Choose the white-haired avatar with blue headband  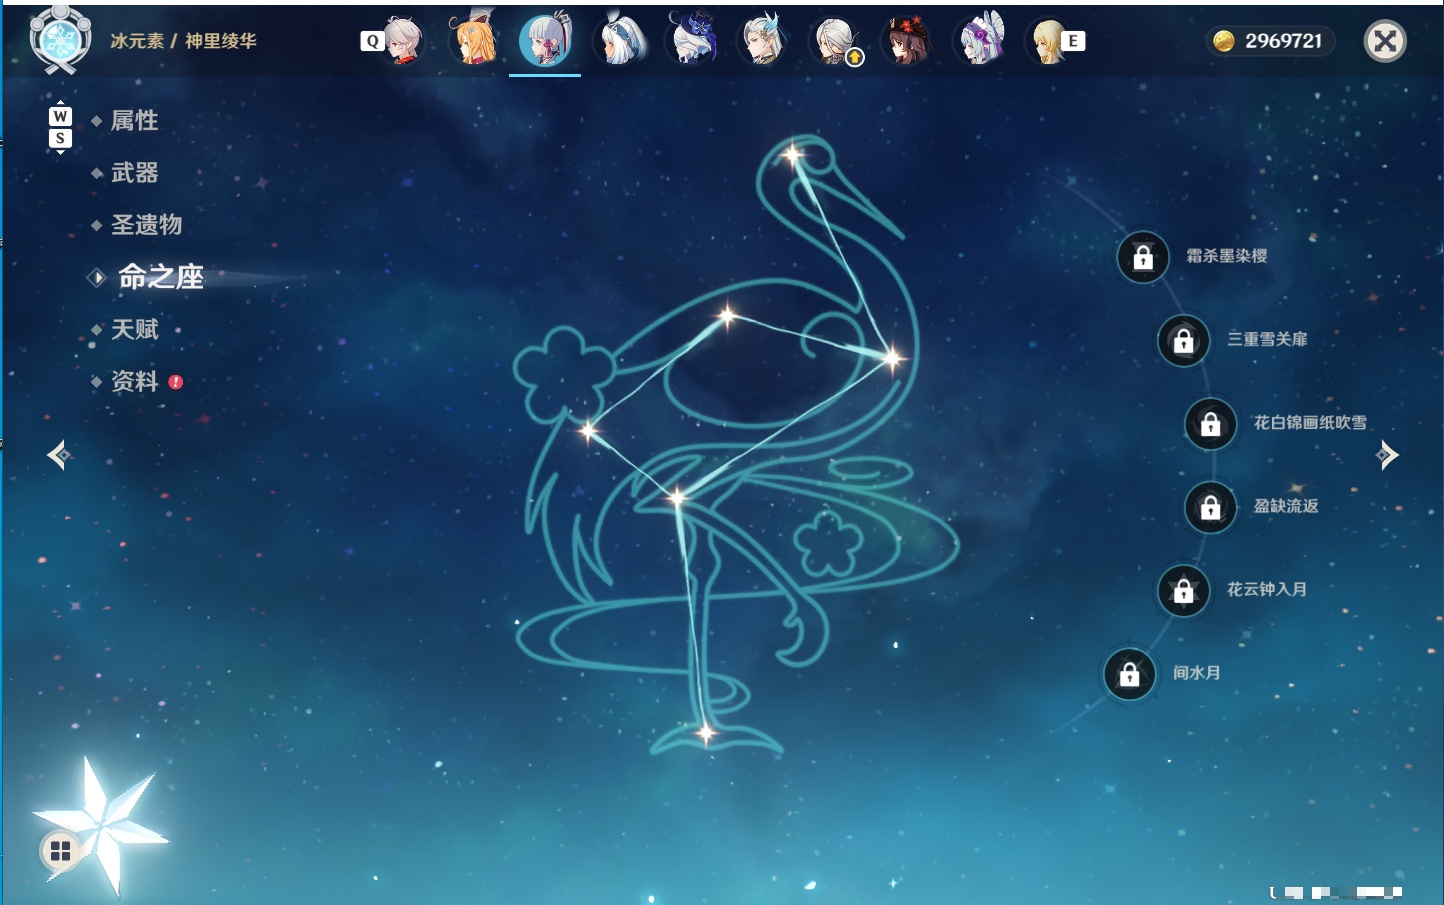(620, 41)
